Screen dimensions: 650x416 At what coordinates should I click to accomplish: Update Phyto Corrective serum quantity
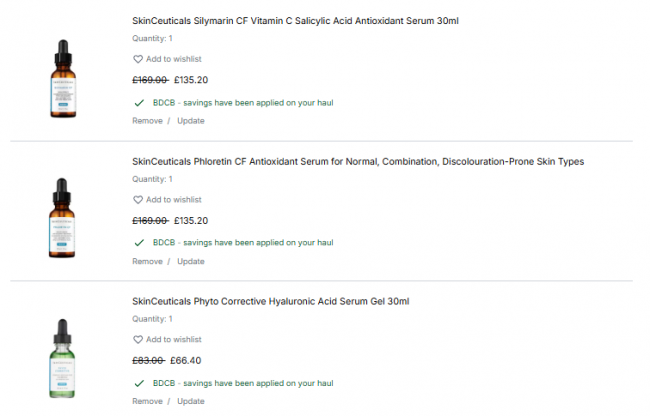click(191, 402)
